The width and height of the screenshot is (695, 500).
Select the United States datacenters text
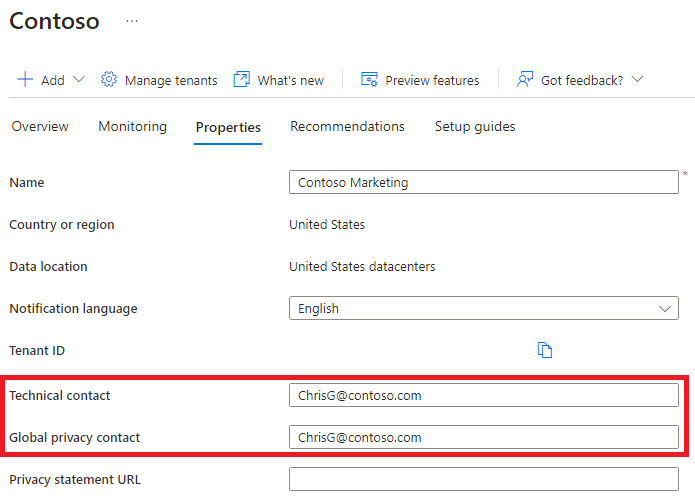(x=362, y=266)
